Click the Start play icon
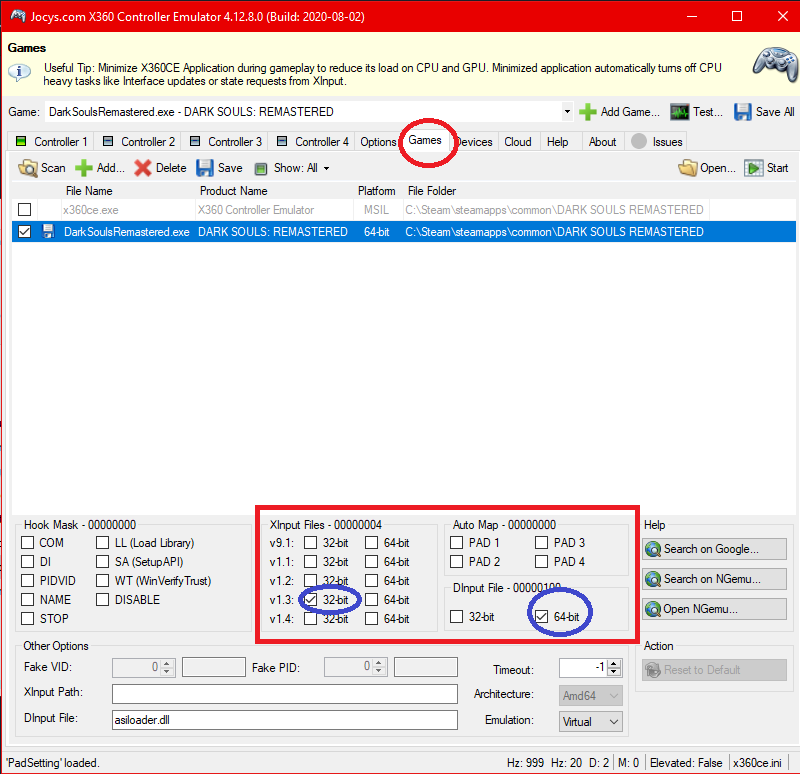 pos(754,168)
